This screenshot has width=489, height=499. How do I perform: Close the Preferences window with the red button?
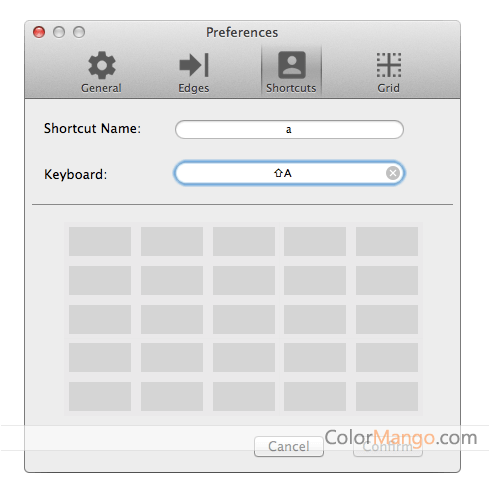point(39,32)
